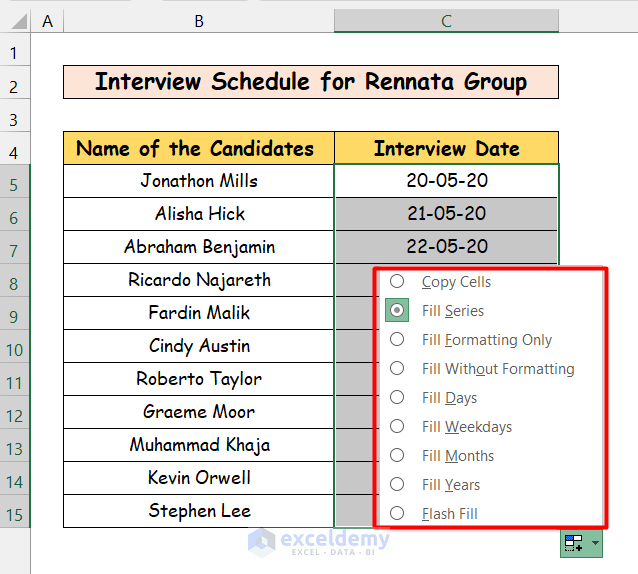Click the Interview Schedule title cell
The image size is (638, 574).
point(310,82)
